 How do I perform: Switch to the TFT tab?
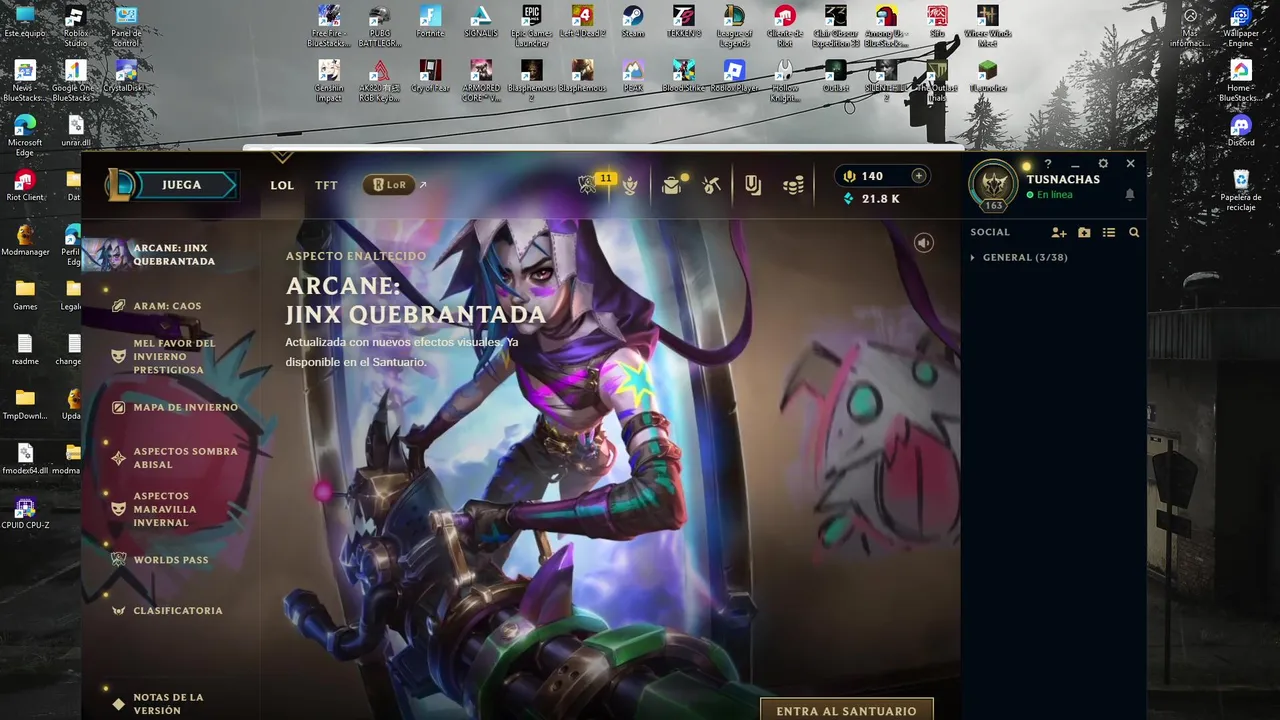point(326,185)
